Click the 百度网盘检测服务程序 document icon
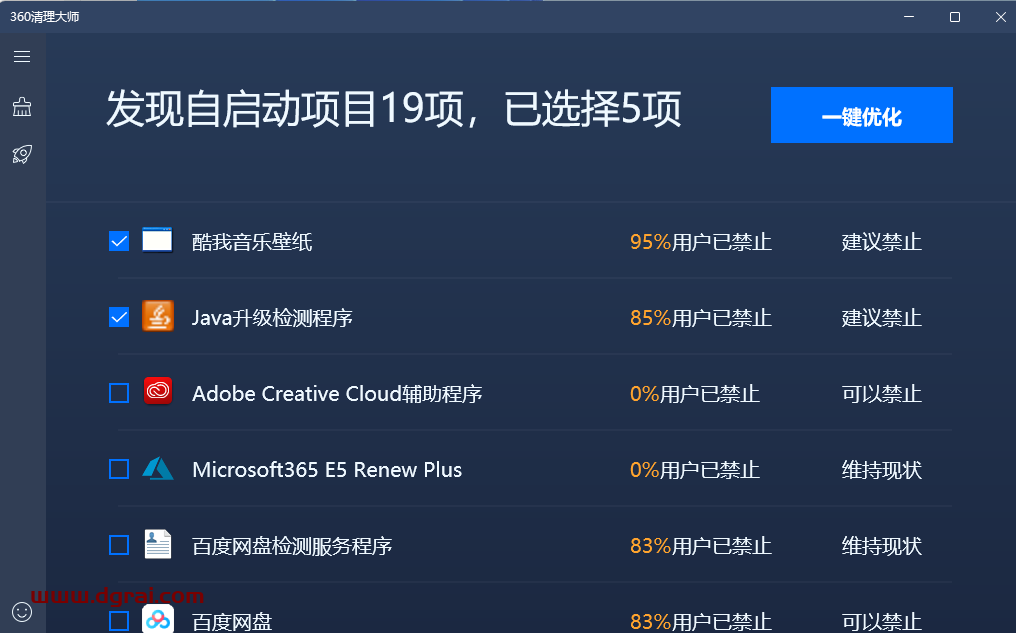This screenshot has height=633, width=1016. click(x=157, y=544)
